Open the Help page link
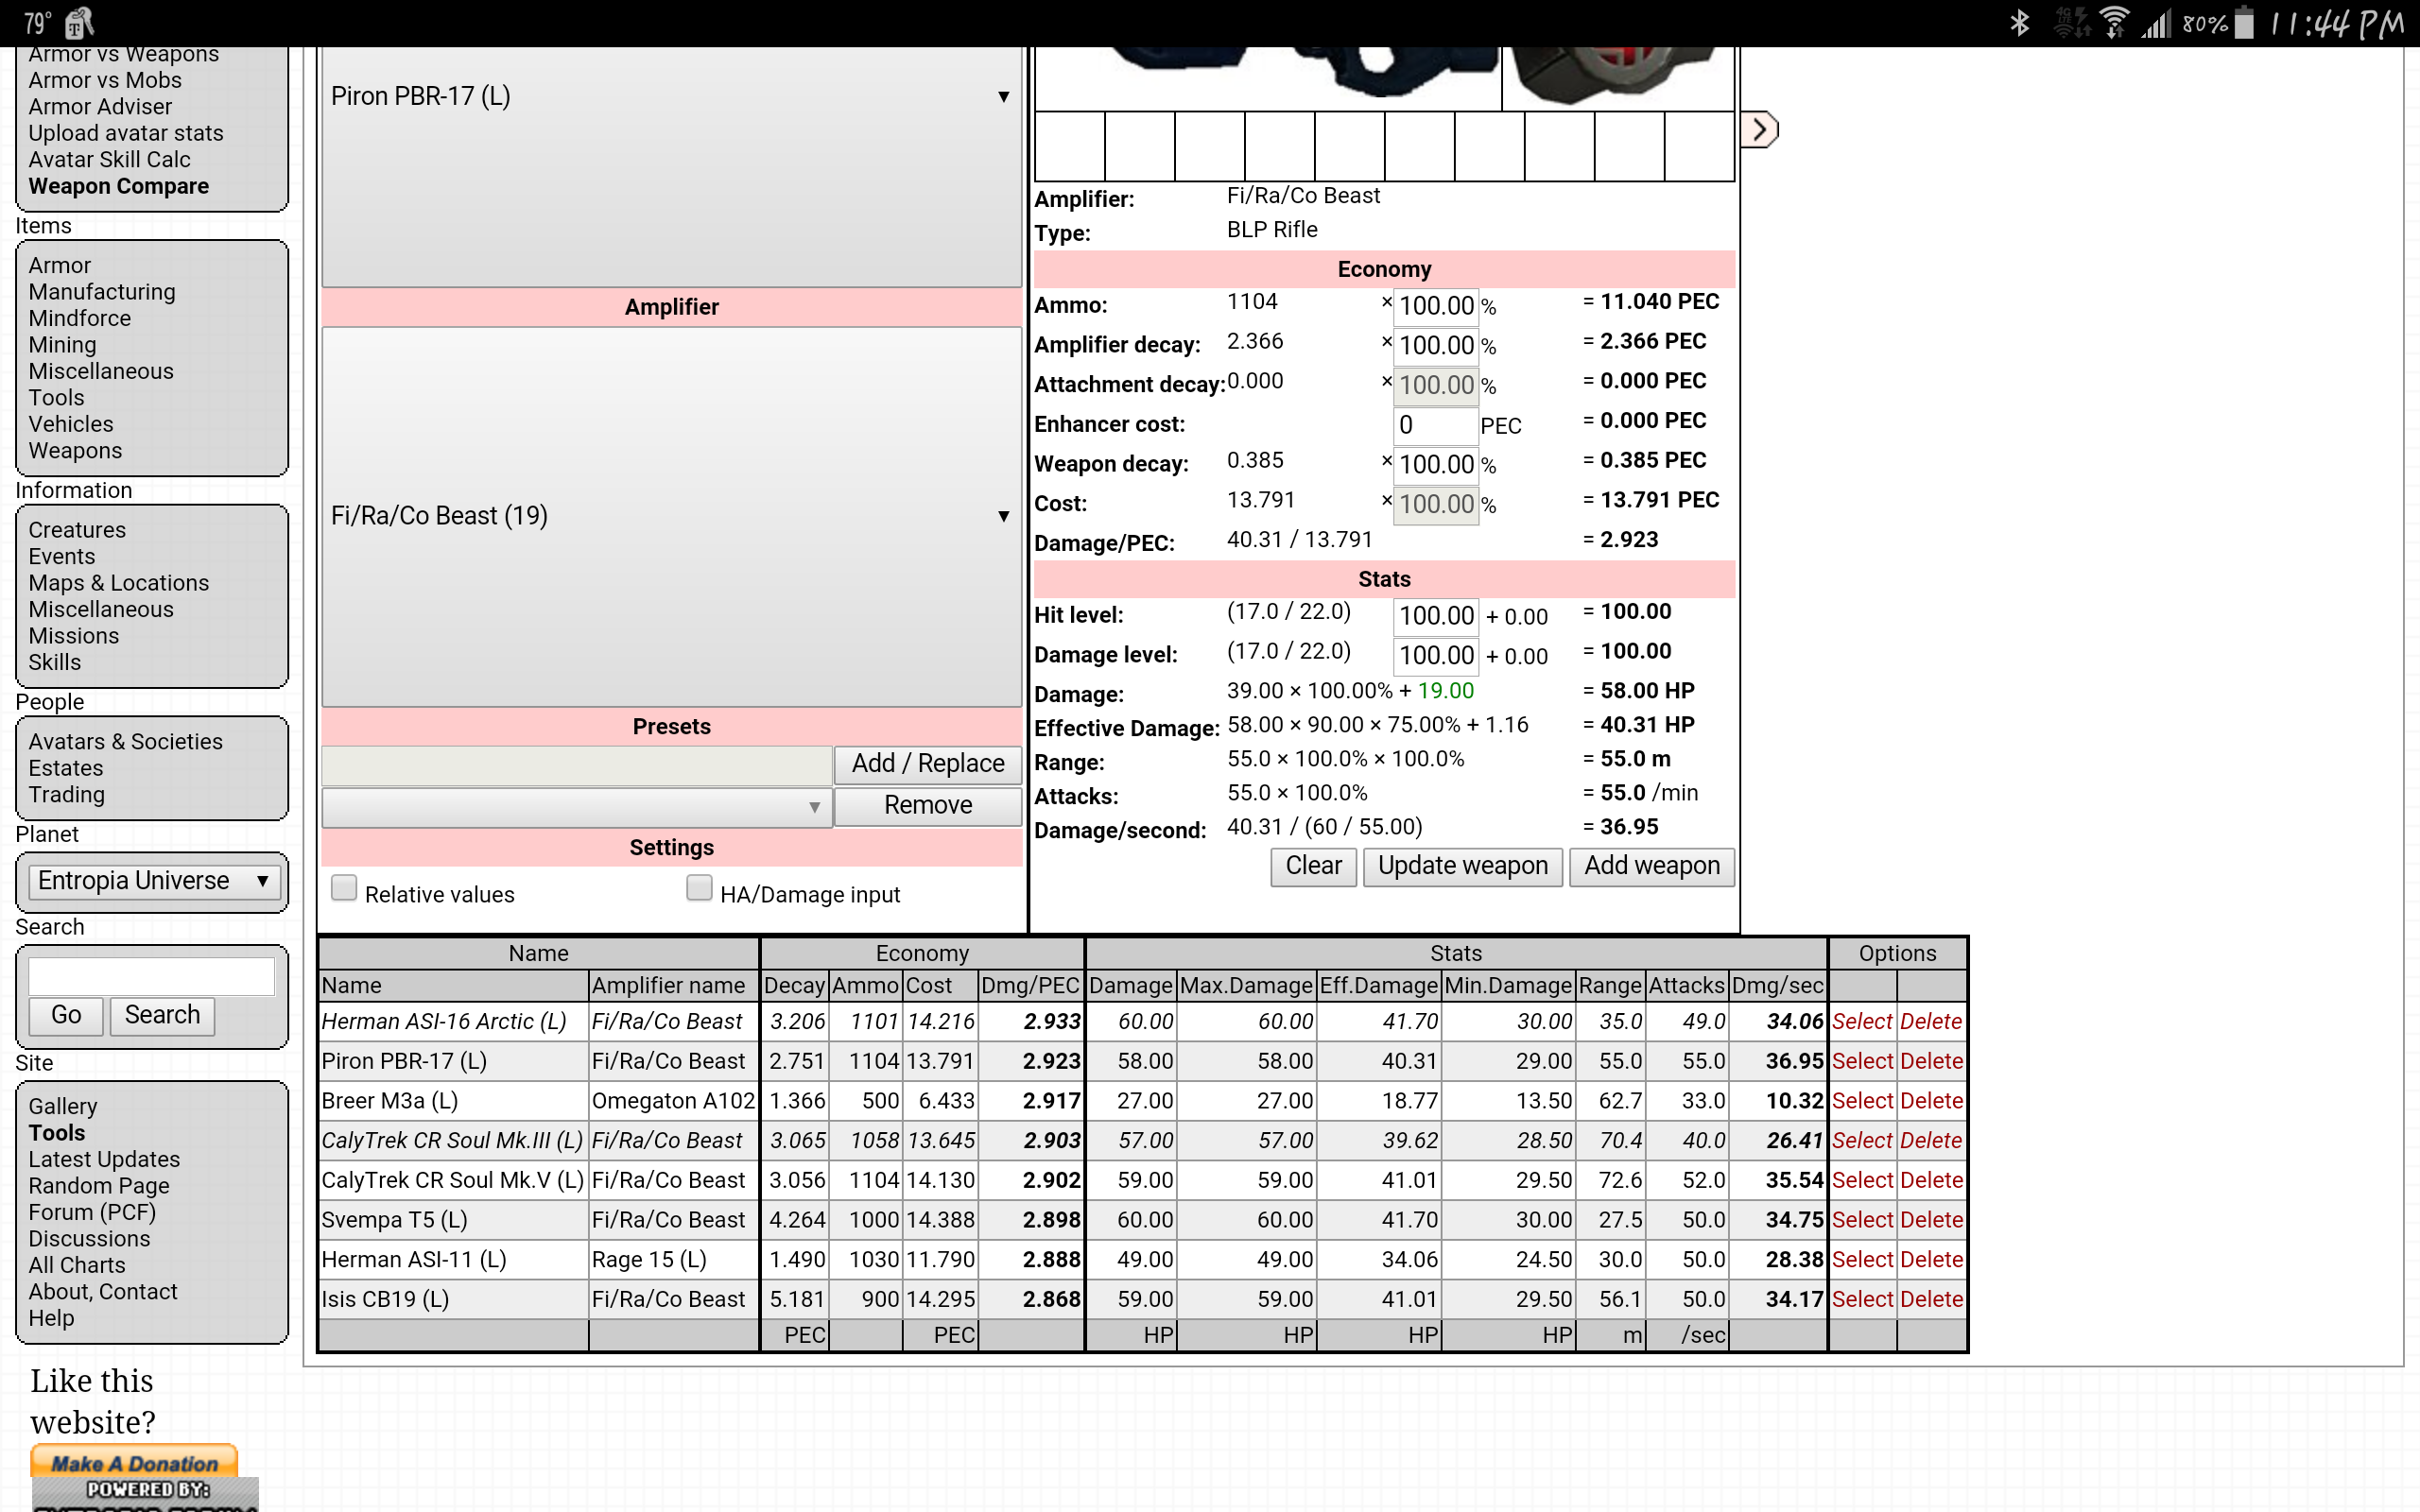The height and width of the screenshot is (1512, 2420). point(51,1319)
